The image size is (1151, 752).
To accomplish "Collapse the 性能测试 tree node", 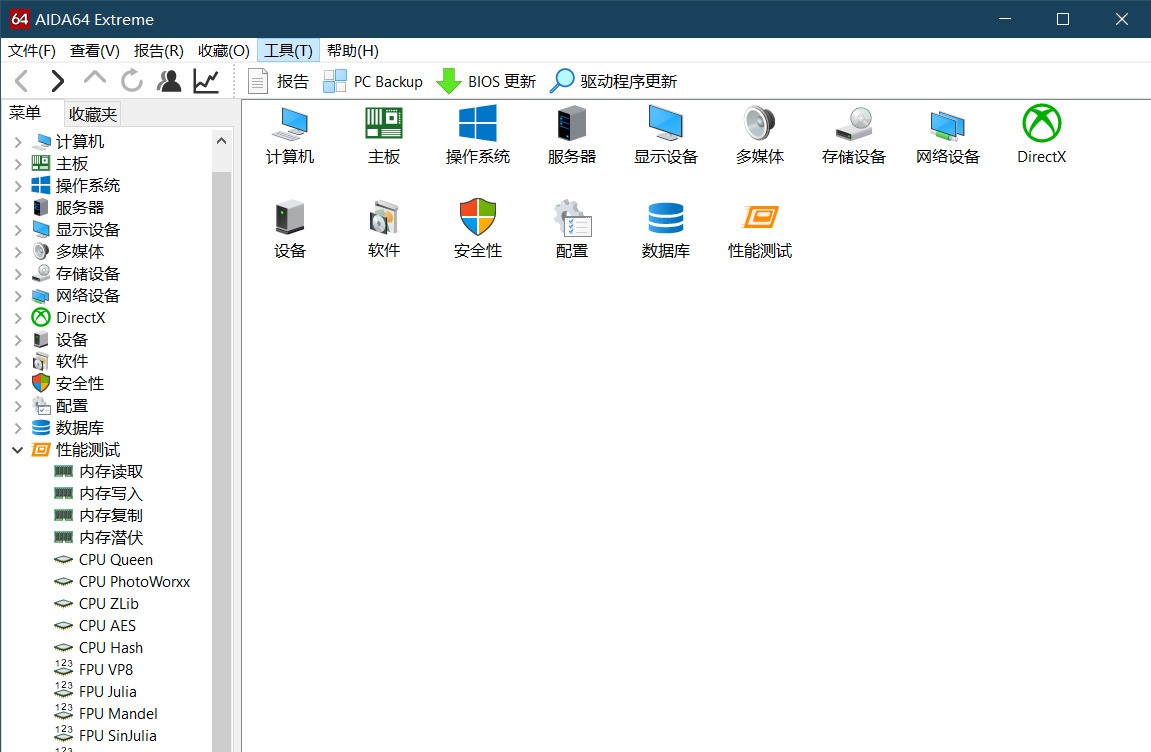I will [x=17, y=449].
